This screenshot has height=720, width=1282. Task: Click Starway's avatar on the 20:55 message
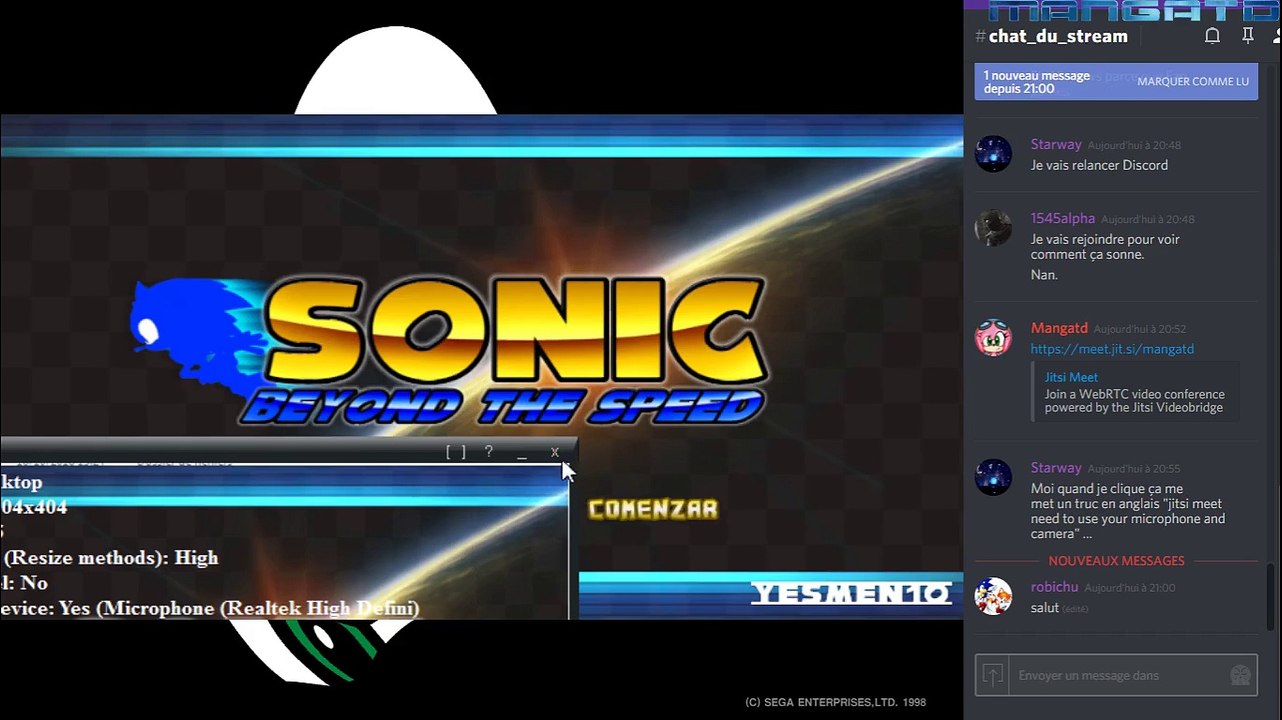point(993,477)
